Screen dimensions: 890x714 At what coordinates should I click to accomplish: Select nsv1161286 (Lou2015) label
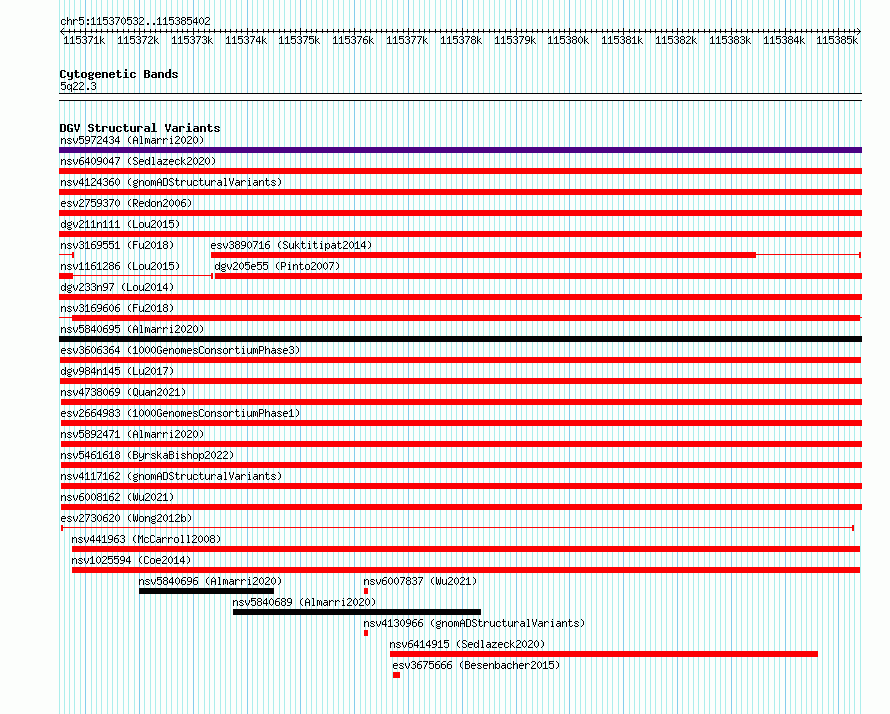click(120, 266)
